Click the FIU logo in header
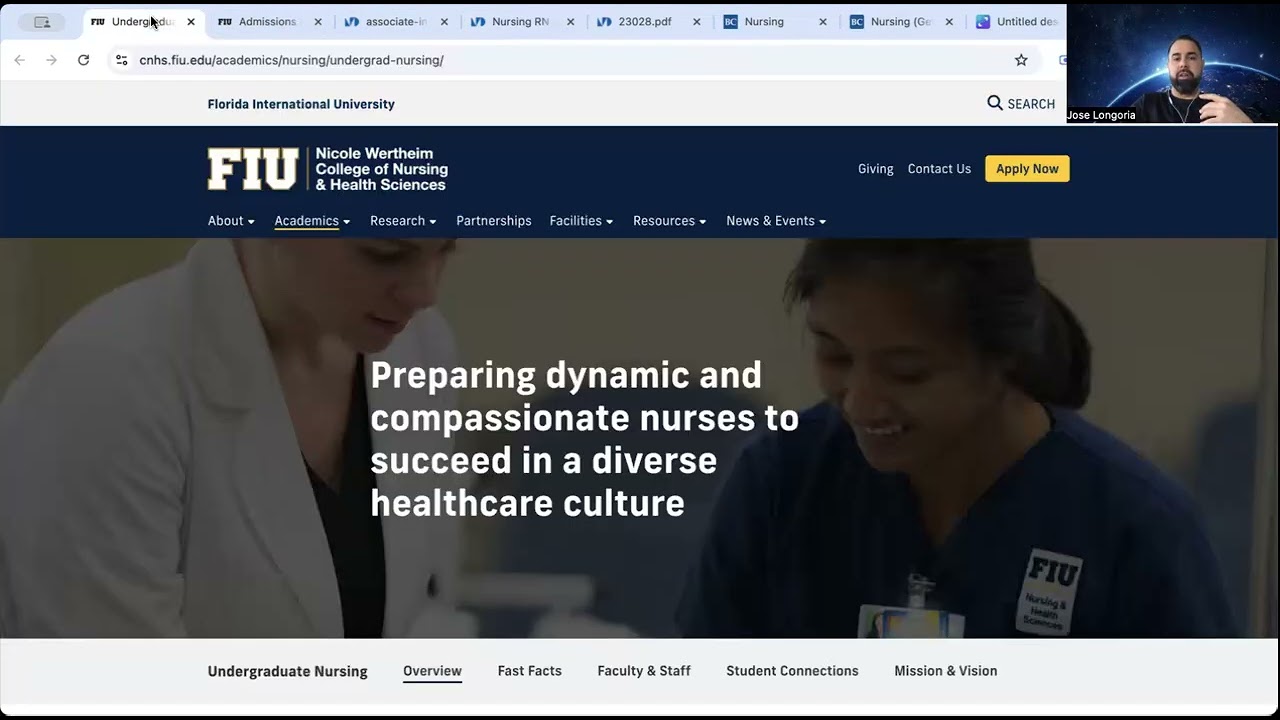The width and height of the screenshot is (1280, 720). [x=253, y=169]
